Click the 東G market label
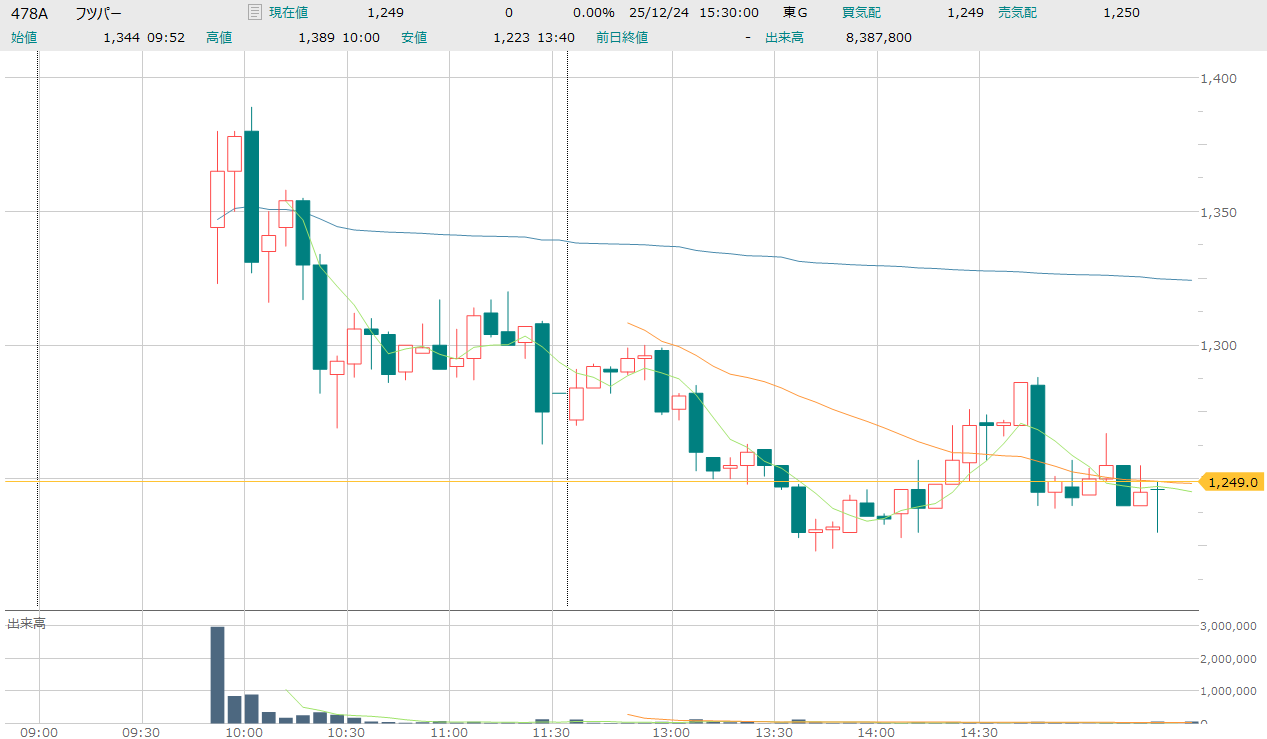The image size is (1267, 739). point(795,13)
